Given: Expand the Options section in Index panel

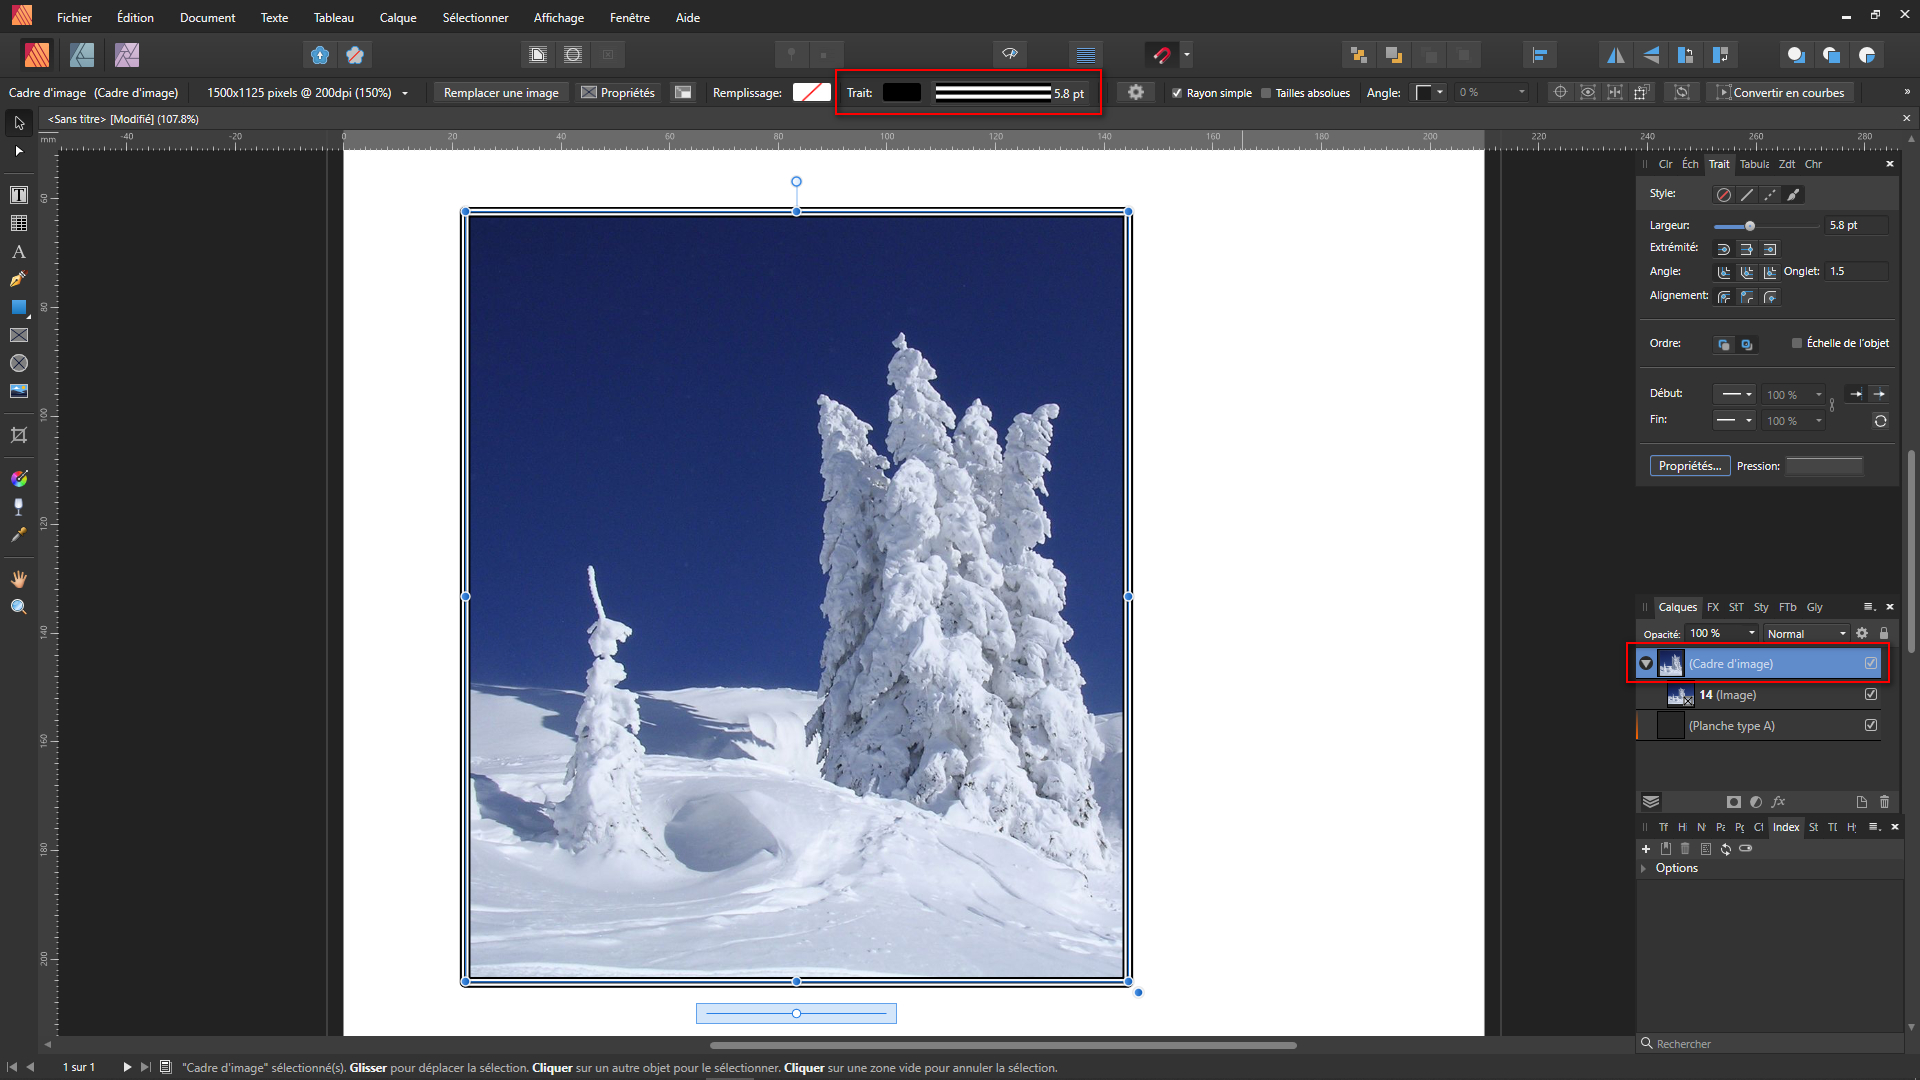Looking at the screenshot, I should [x=1644, y=868].
